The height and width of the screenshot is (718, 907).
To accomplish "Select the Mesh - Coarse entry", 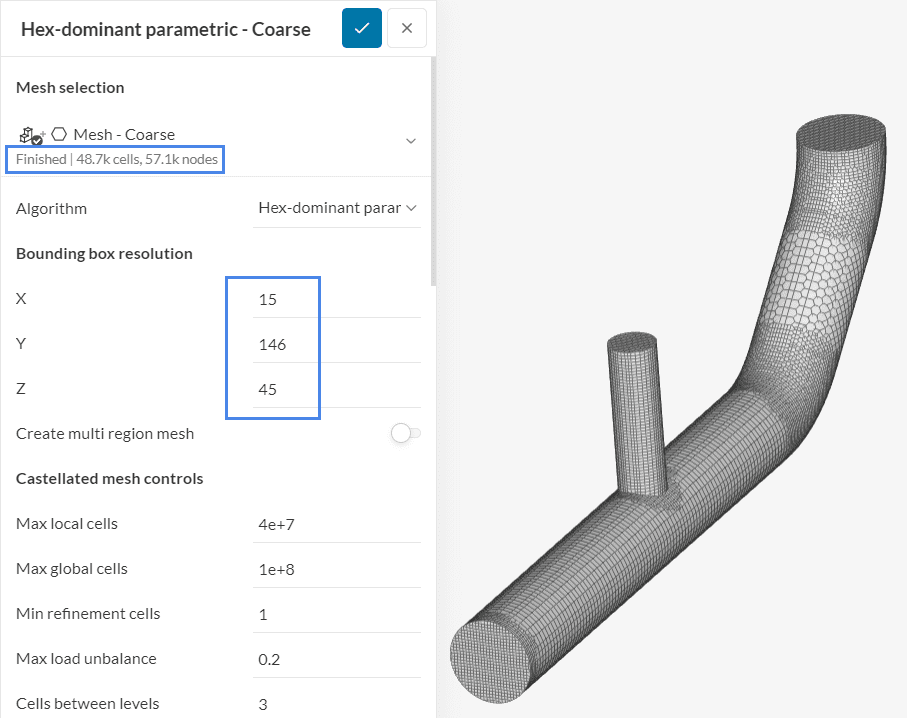I will pyautogui.click(x=124, y=134).
